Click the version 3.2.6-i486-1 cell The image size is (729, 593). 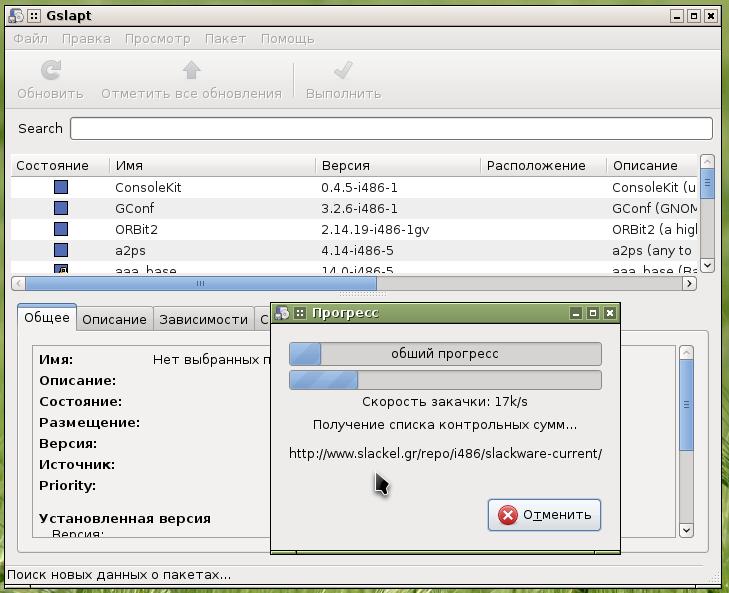point(359,208)
